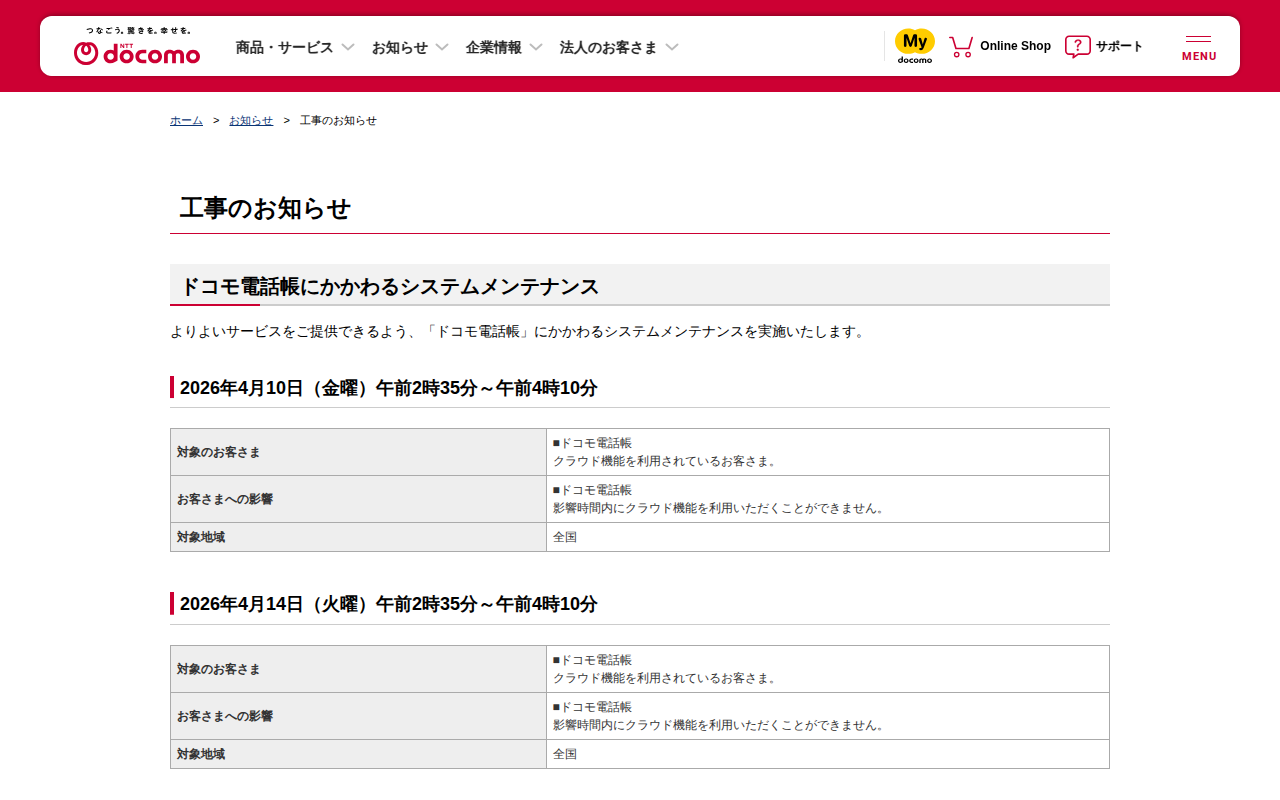Open the サポート text link
Image resolution: width=1280 pixels, height=800 pixels.
point(1119,46)
